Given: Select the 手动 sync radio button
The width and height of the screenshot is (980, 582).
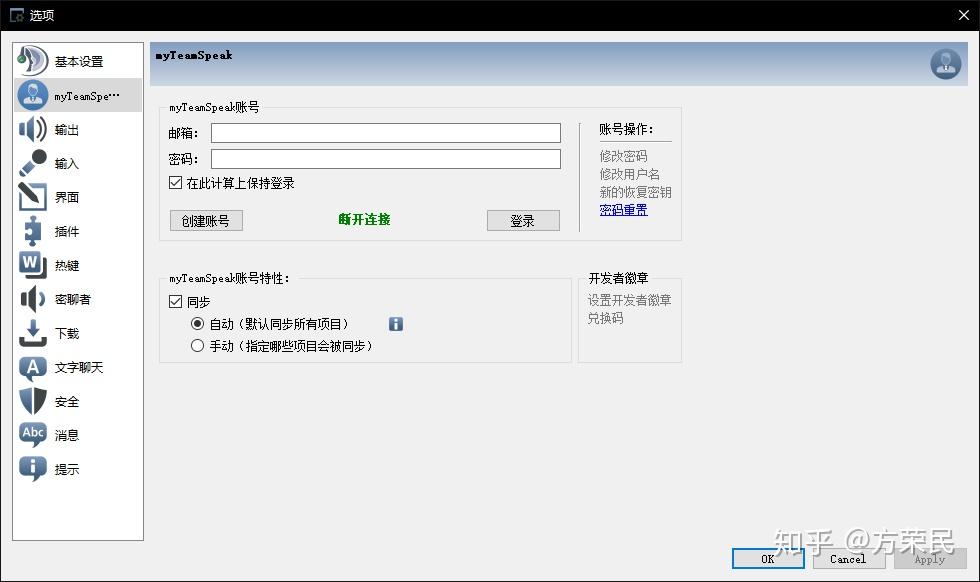Looking at the screenshot, I should 197,346.
